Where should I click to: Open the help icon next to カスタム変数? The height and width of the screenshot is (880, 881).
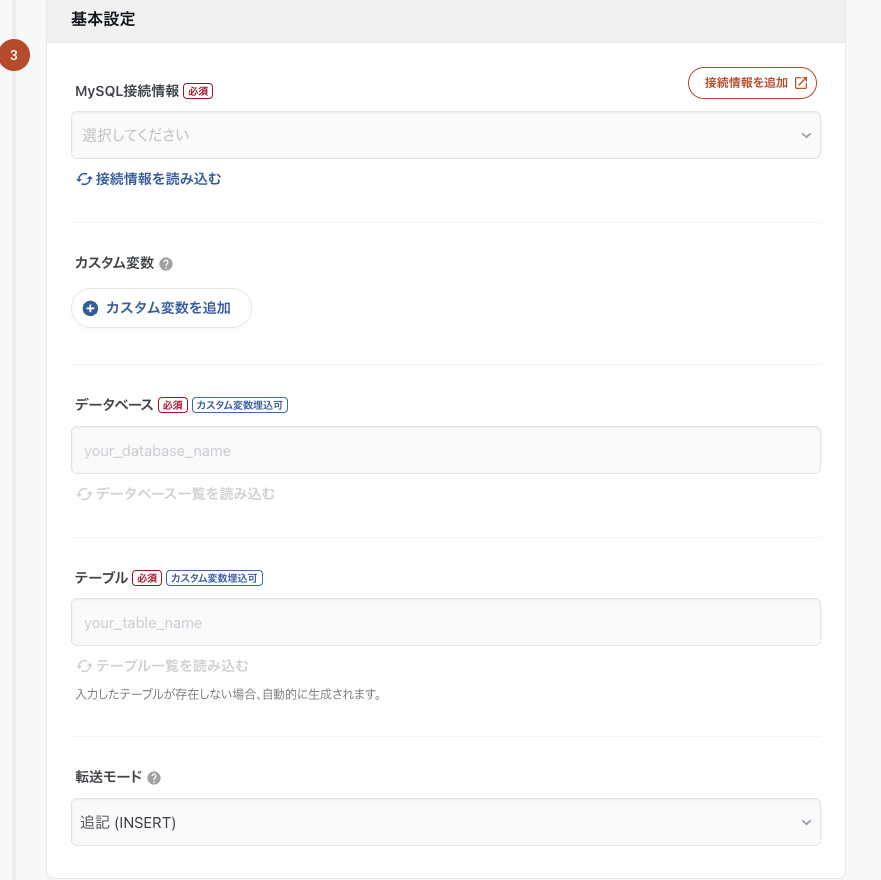pyautogui.click(x=166, y=264)
